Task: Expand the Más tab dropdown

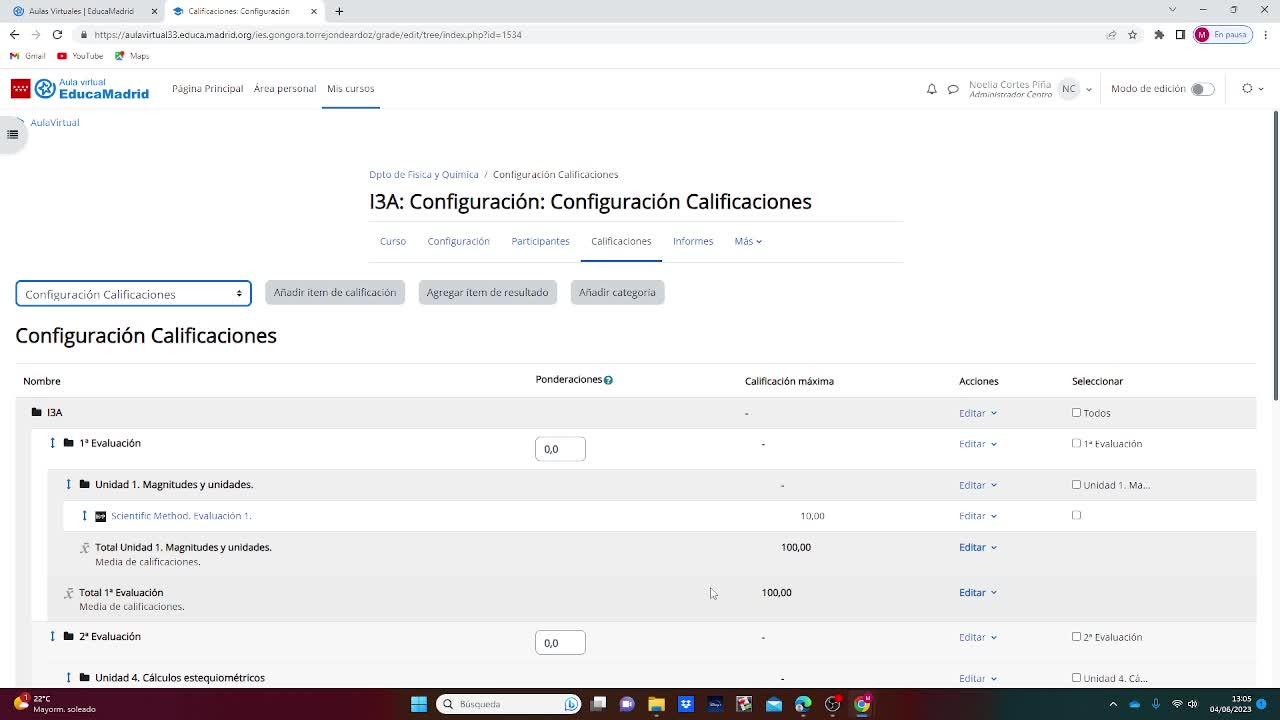Action: (748, 241)
